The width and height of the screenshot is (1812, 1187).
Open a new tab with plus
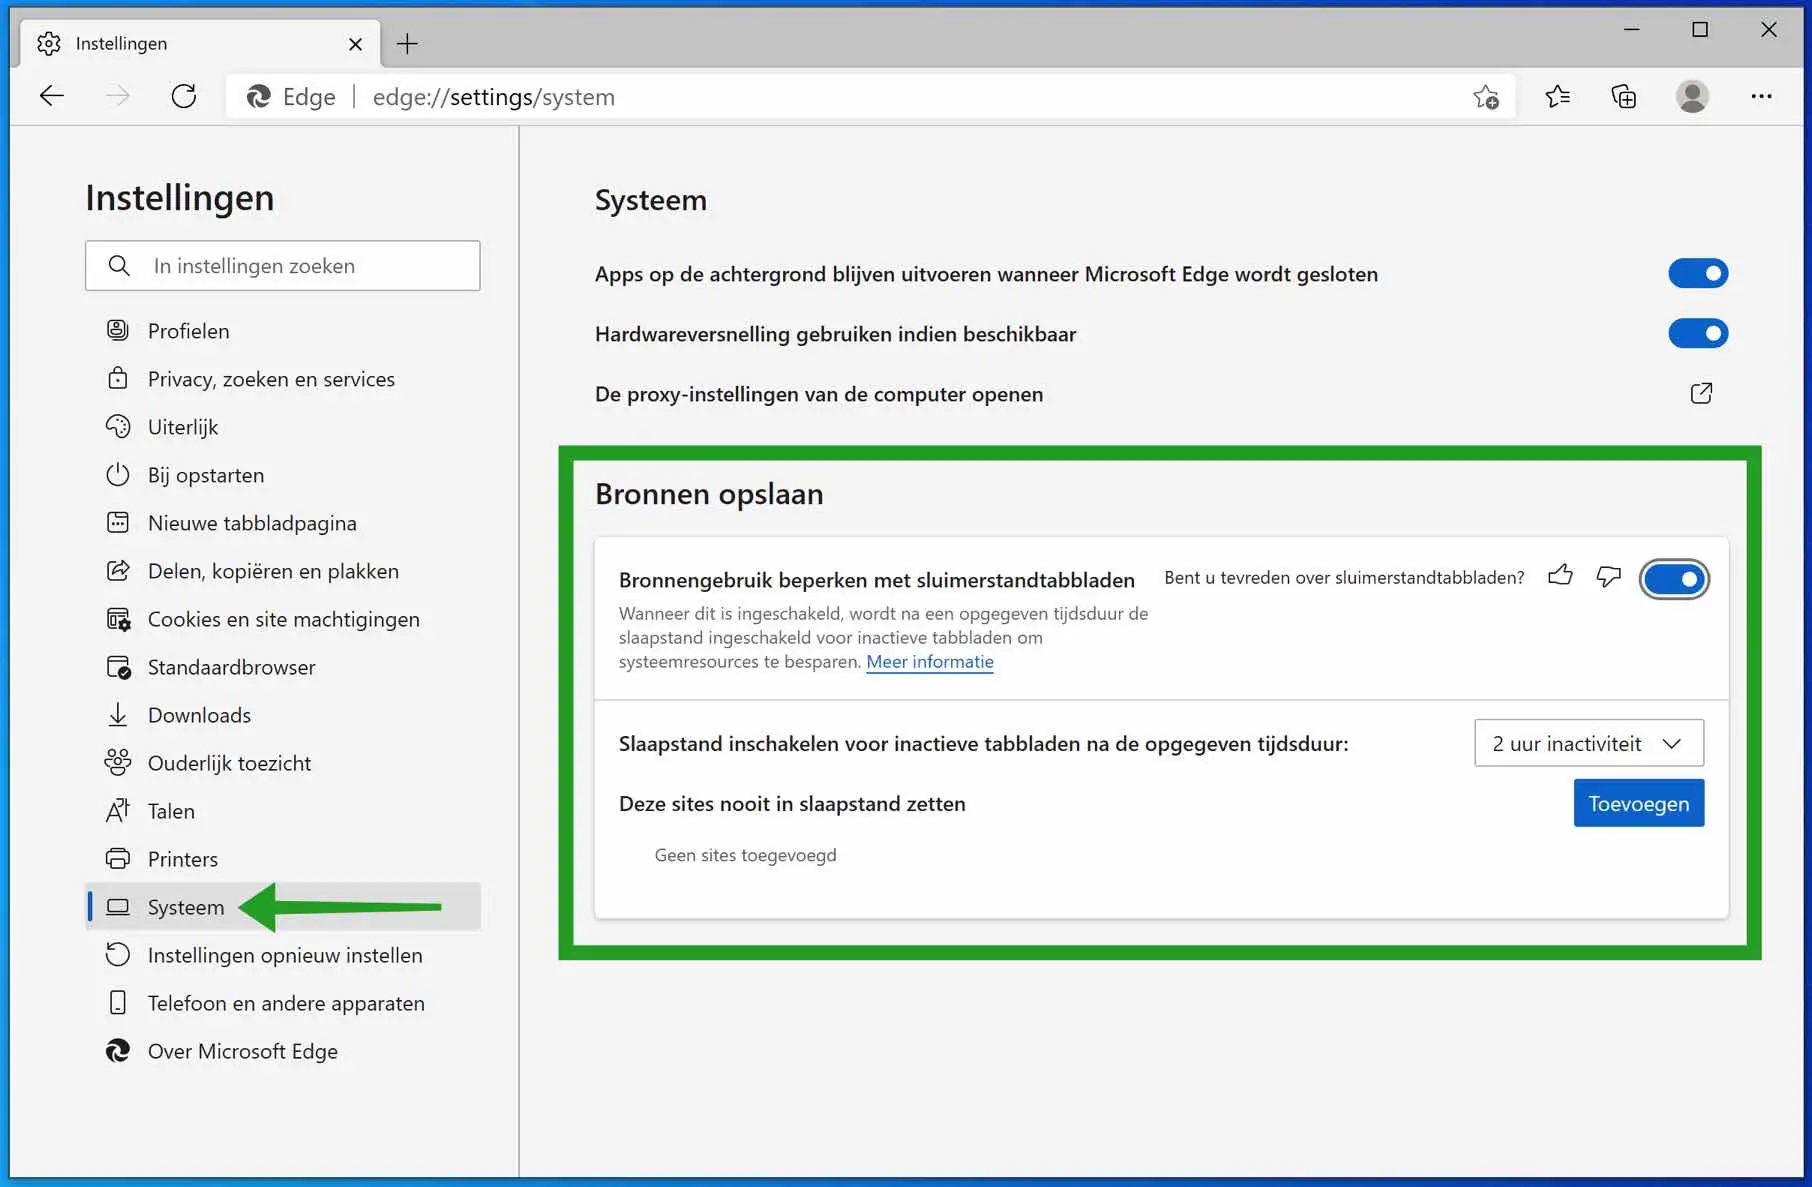pos(407,43)
